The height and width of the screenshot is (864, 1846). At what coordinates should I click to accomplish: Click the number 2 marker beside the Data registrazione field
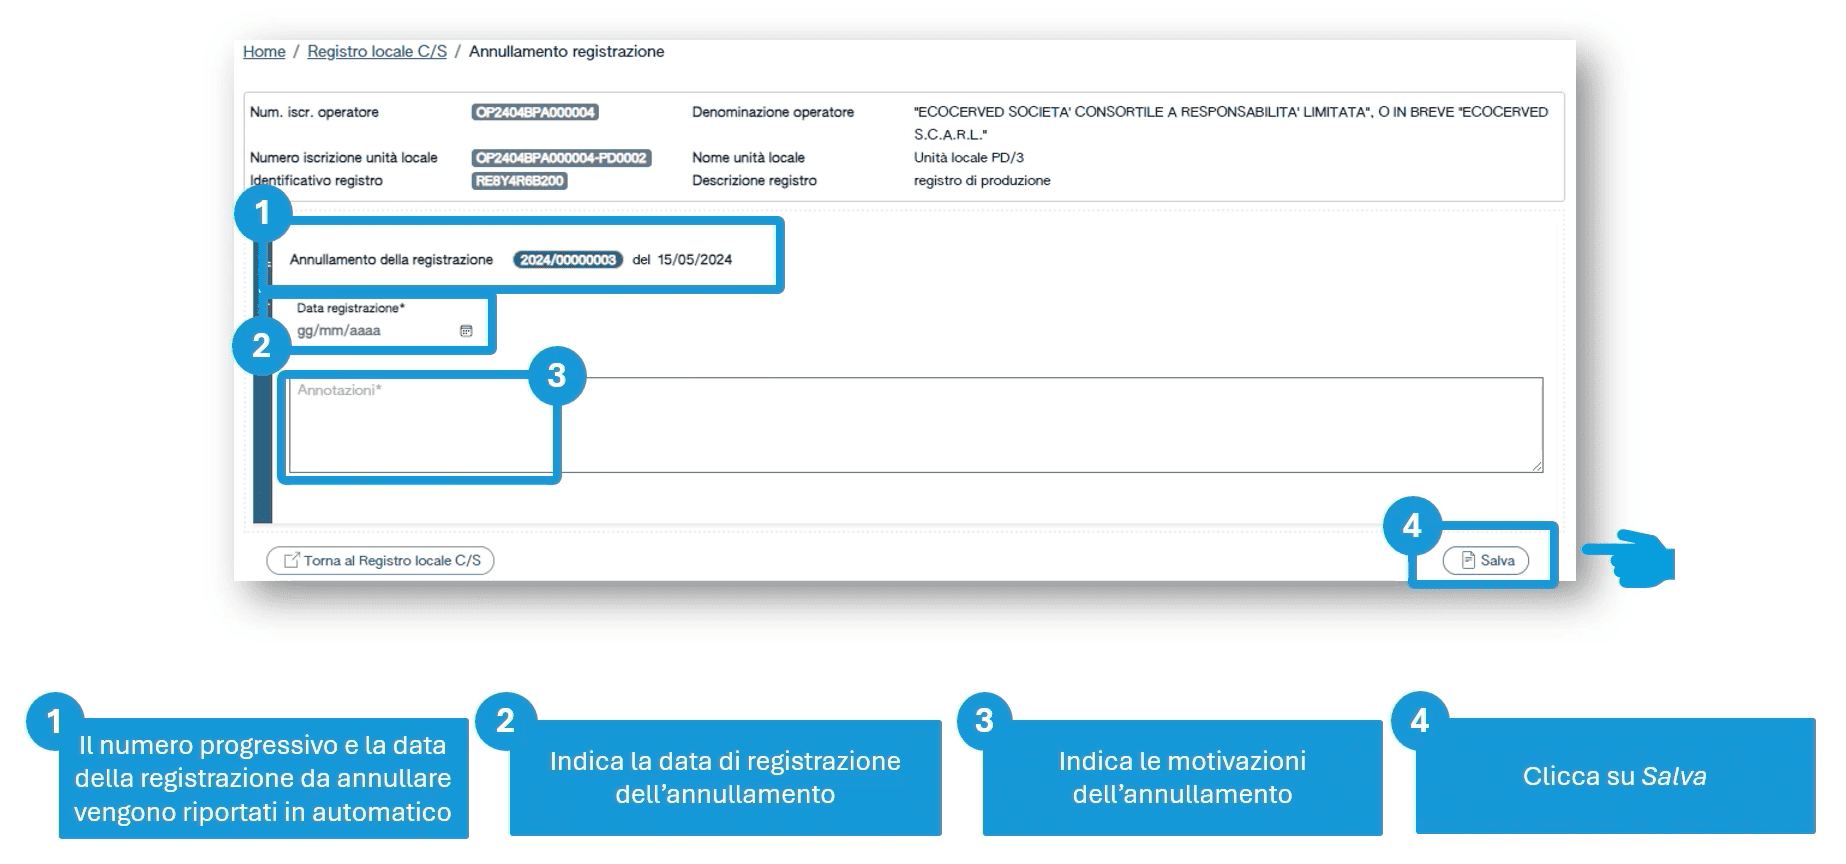point(261,346)
